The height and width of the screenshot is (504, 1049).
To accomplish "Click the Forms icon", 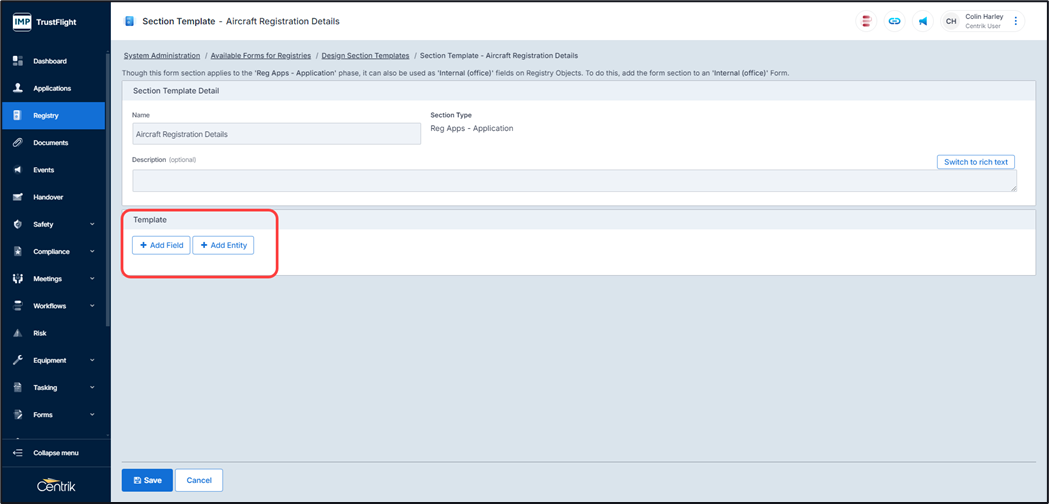I will pos(18,414).
